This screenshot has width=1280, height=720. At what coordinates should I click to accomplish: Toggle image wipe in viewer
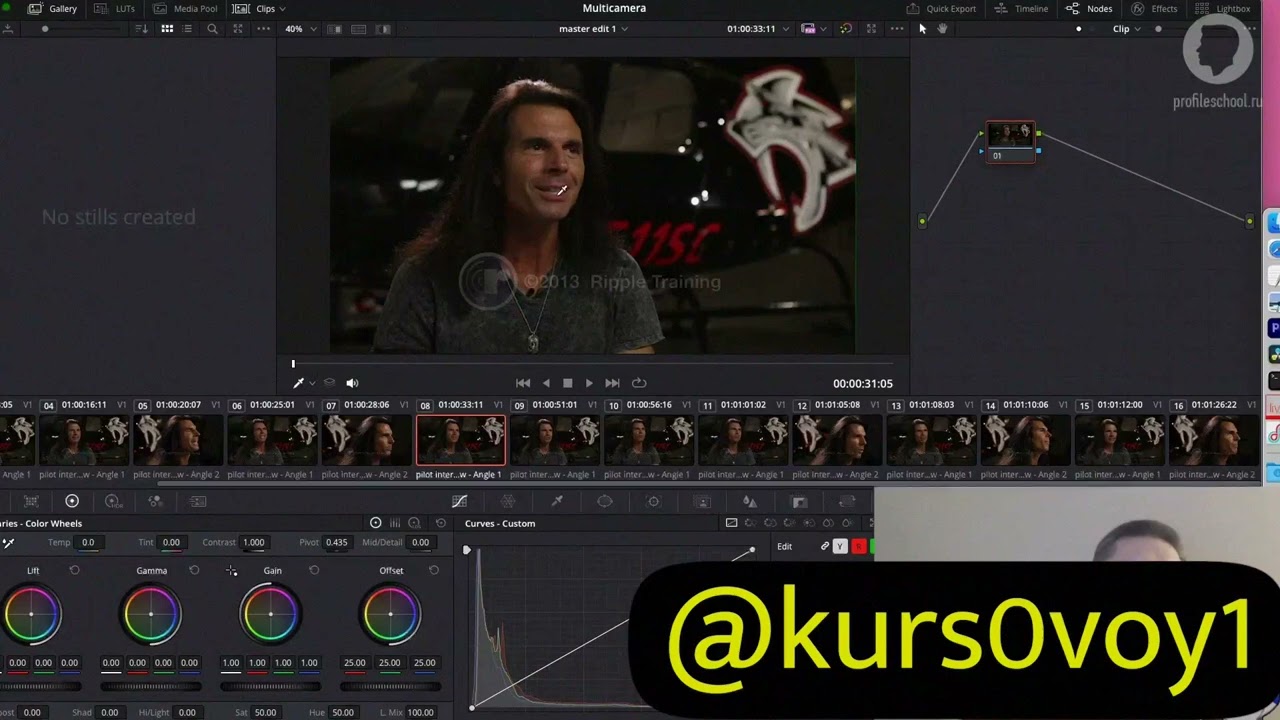pos(335,29)
